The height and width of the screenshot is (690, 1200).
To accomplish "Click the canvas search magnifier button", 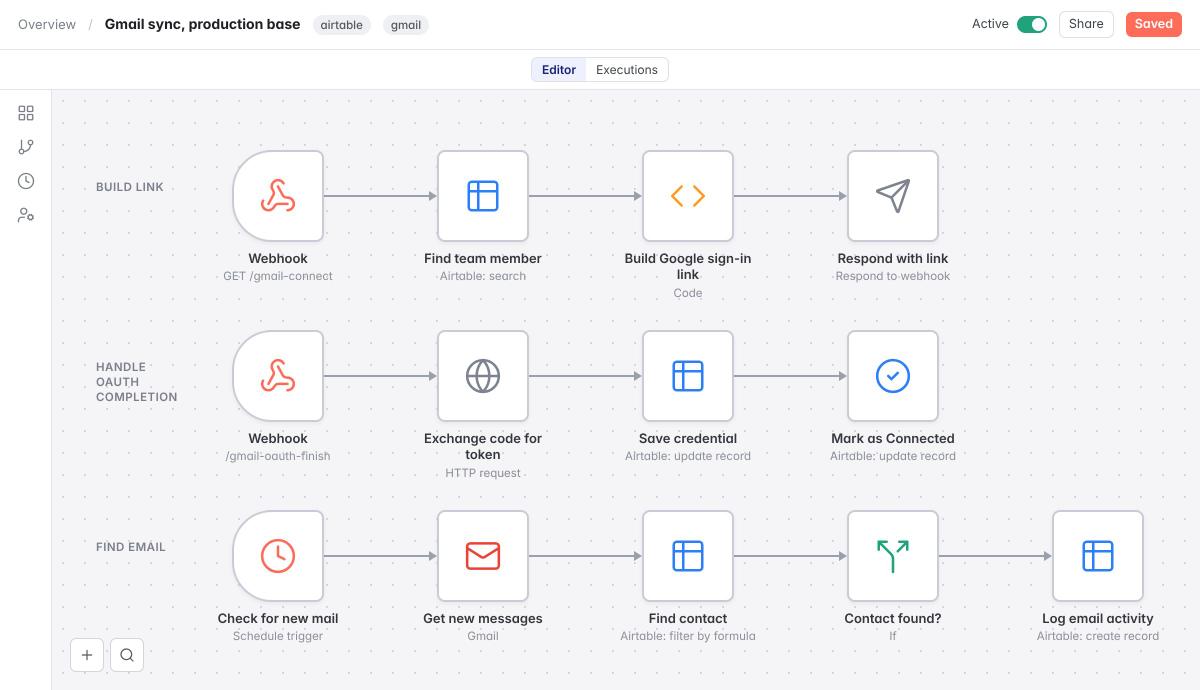I will 127,655.
